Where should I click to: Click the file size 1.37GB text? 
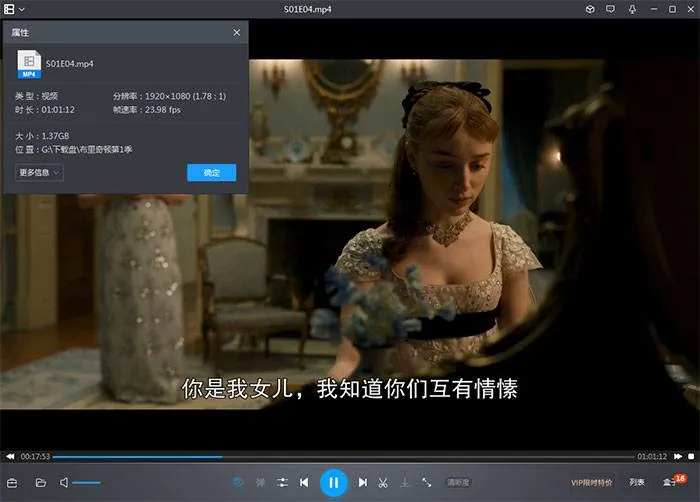[55, 136]
